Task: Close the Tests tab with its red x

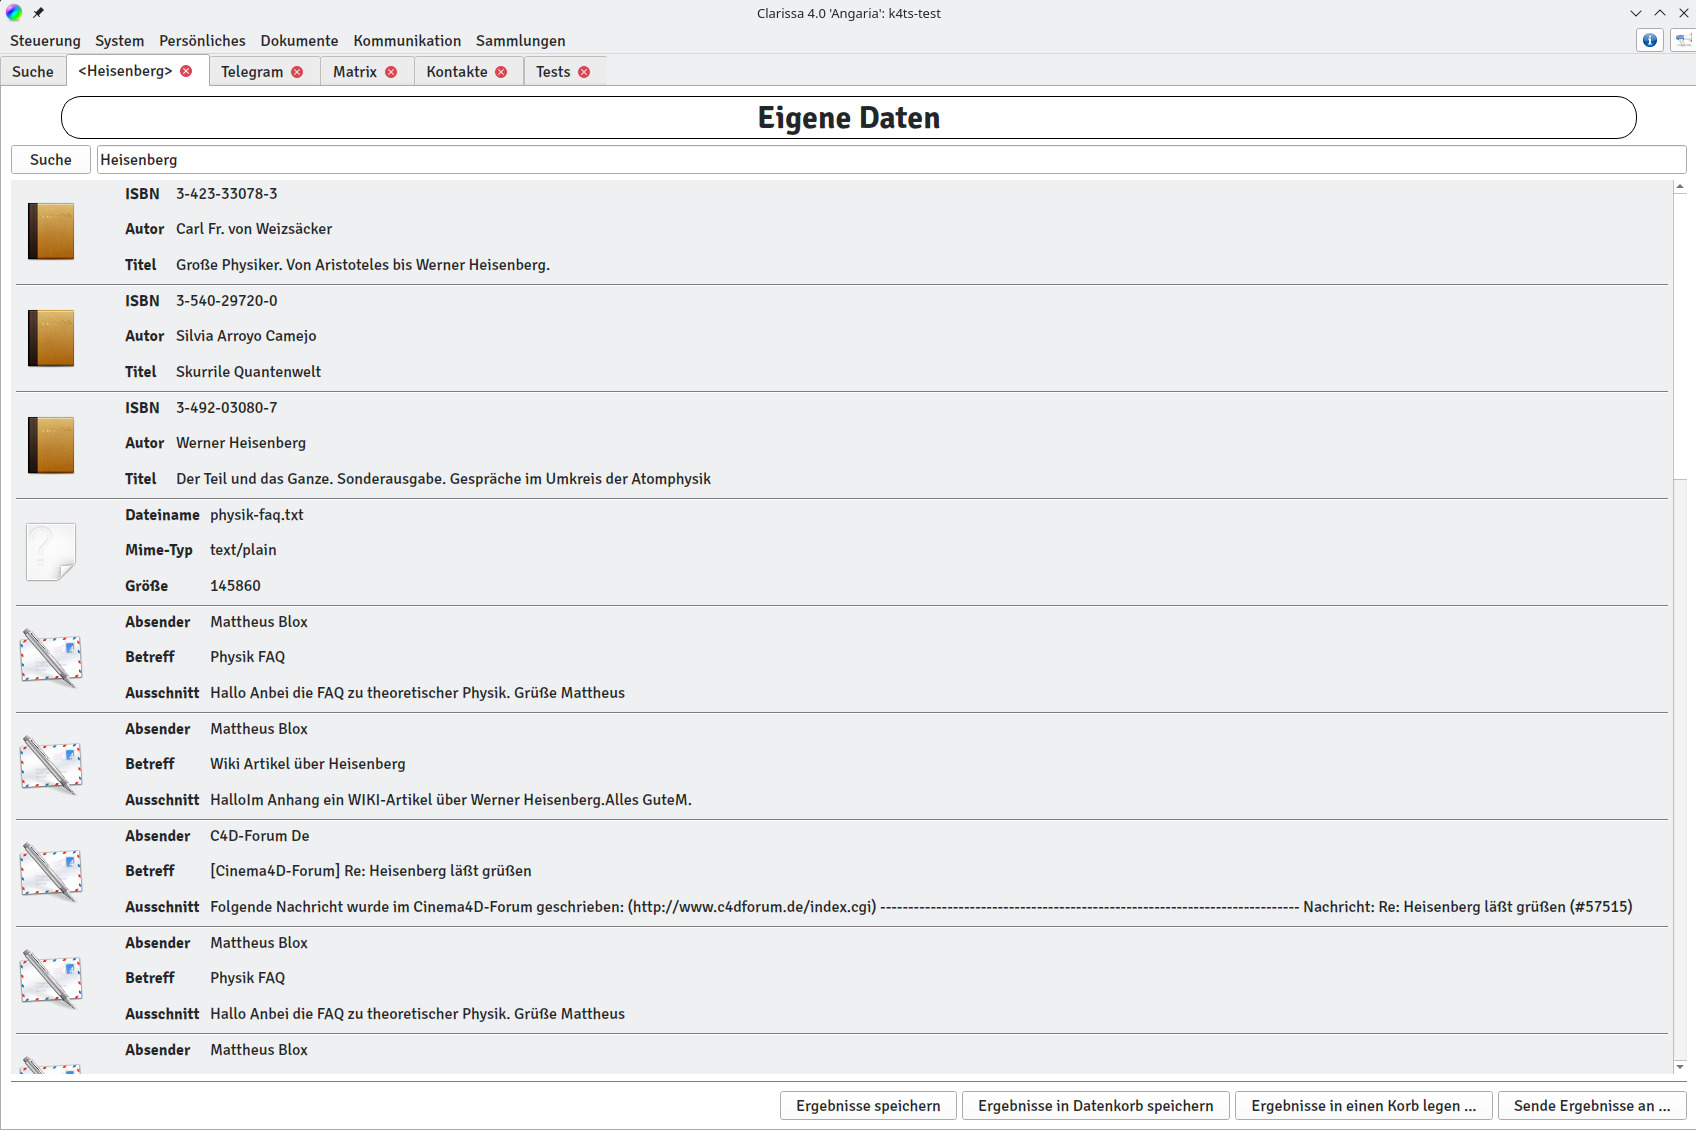Action: [x=584, y=72]
